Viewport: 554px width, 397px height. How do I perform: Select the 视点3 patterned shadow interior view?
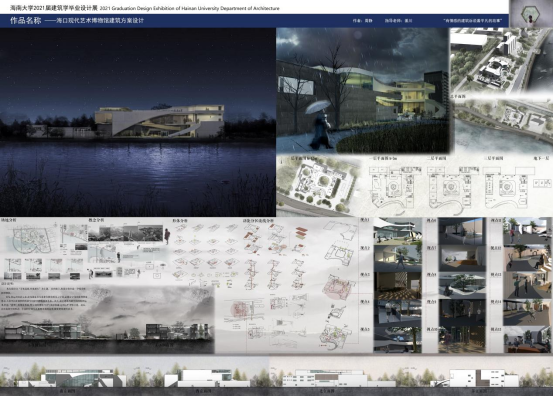pos(398,285)
